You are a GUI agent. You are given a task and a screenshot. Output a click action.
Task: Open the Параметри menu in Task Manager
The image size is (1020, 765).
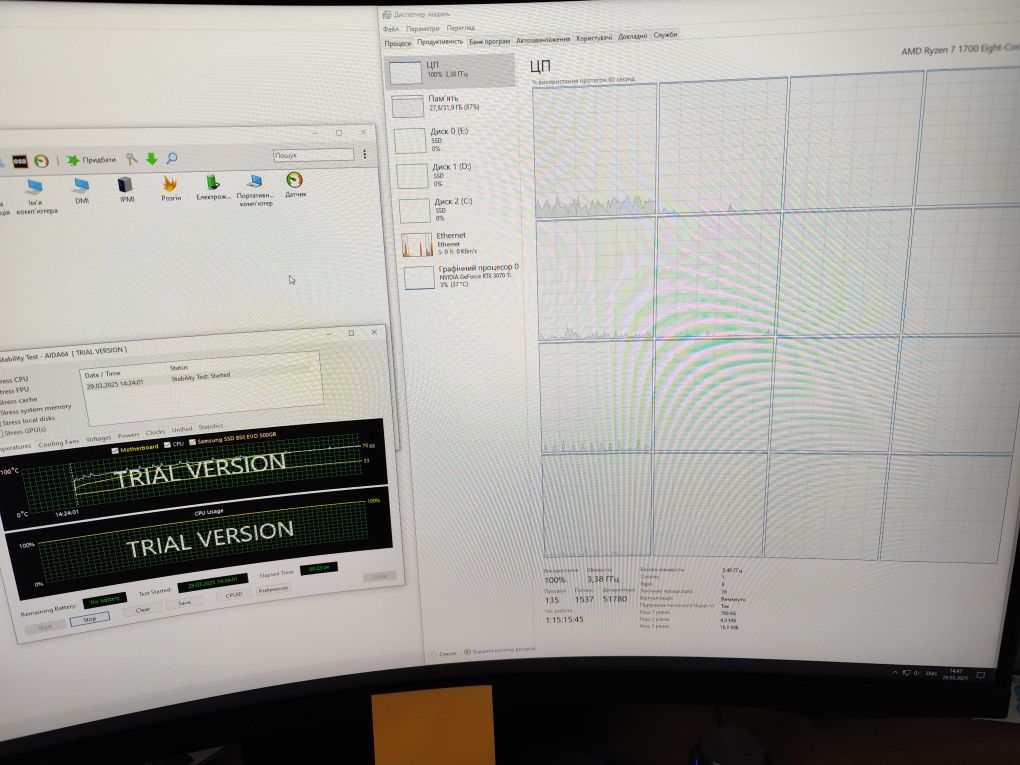pyautogui.click(x=423, y=29)
